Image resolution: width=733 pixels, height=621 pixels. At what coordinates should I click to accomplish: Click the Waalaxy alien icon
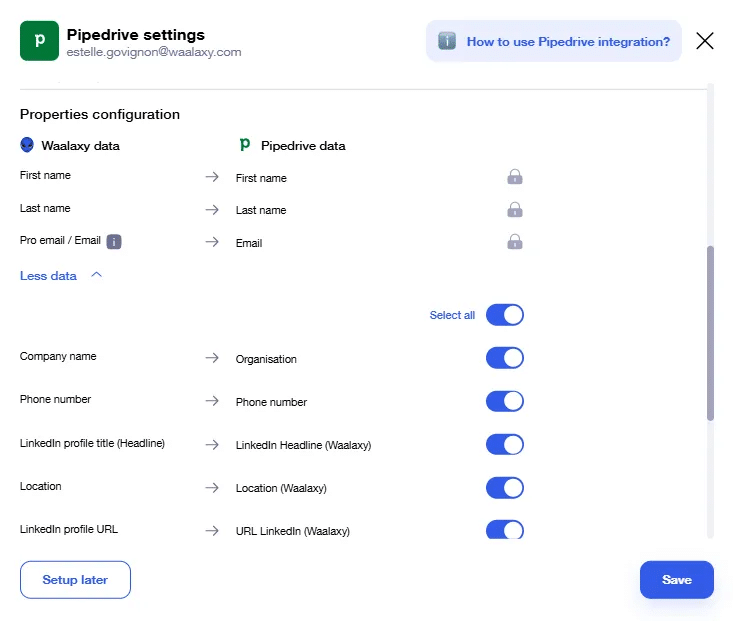click(x=27, y=145)
